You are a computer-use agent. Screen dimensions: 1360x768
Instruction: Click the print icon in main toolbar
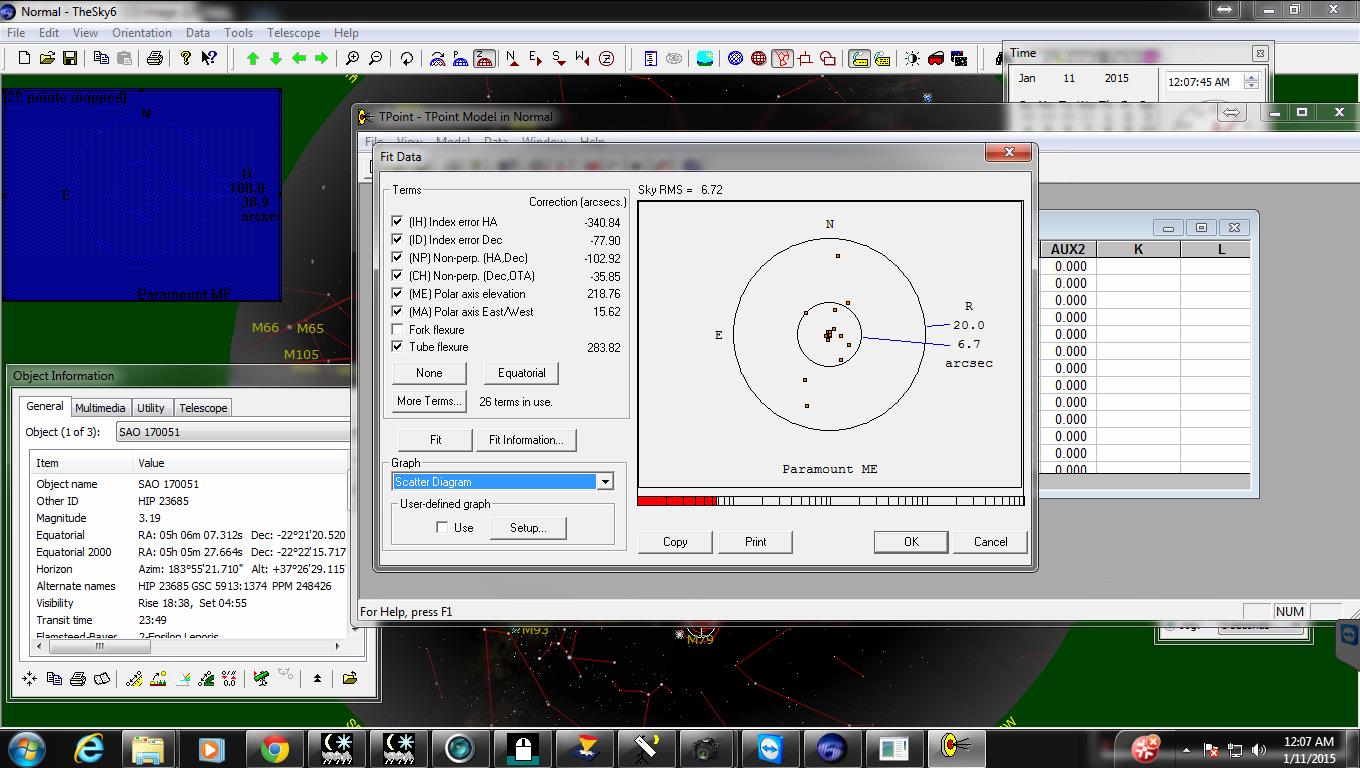click(x=154, y=59)
